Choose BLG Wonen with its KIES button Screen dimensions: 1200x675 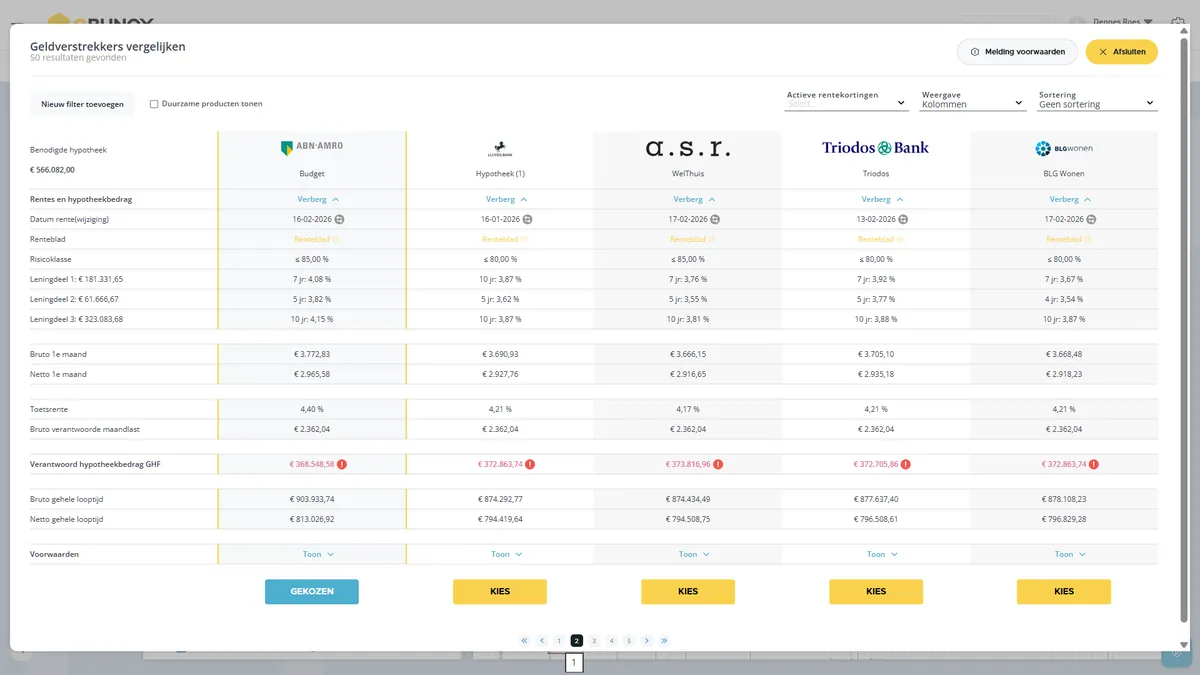[1064, 592]
